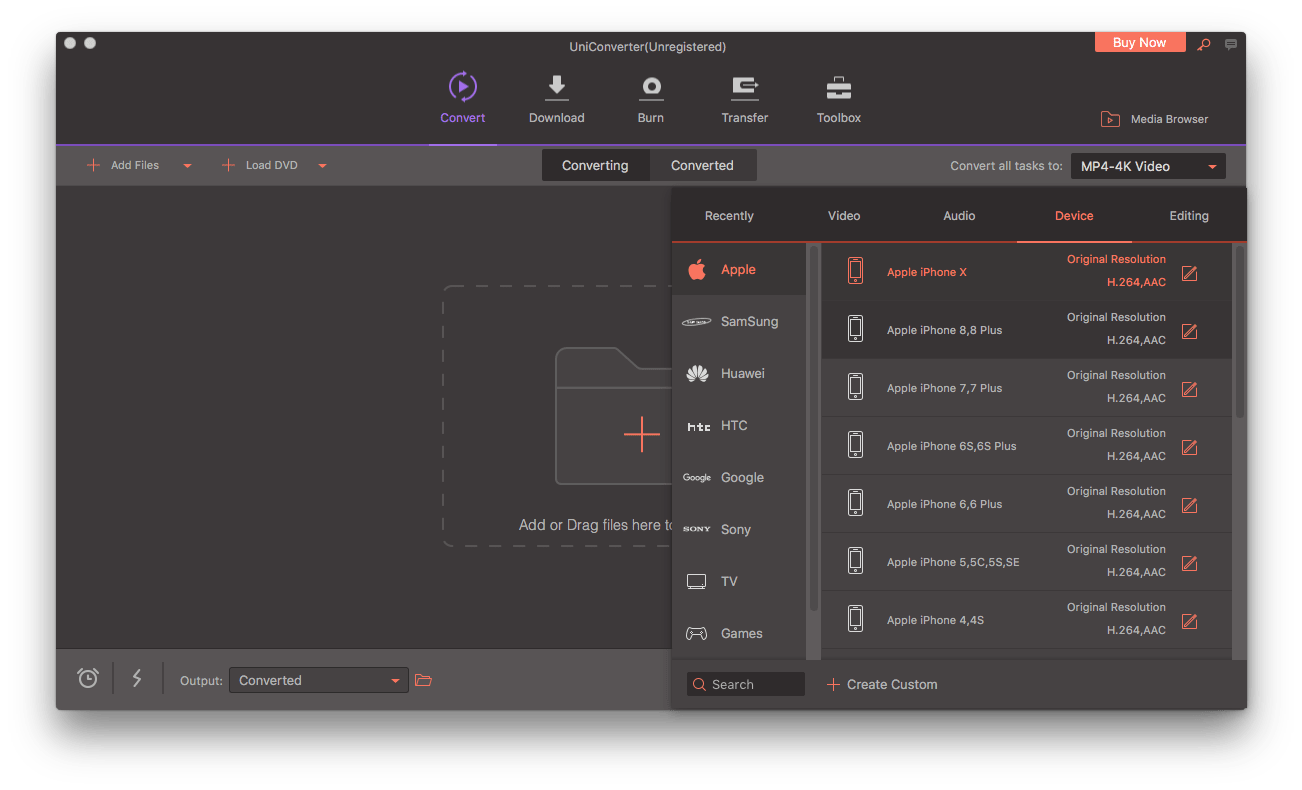Choose Apple iPhone 6,6 Plus preset
Viewport: 1302px width, 790px height.
[x=1027, y=504]
